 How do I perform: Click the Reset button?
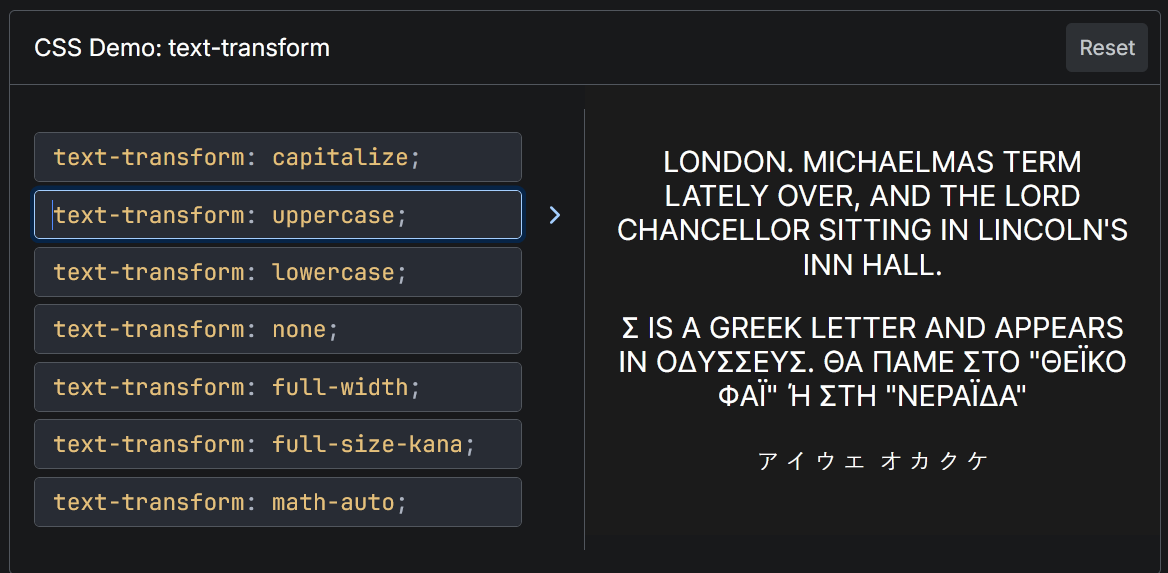(1106, 48)
